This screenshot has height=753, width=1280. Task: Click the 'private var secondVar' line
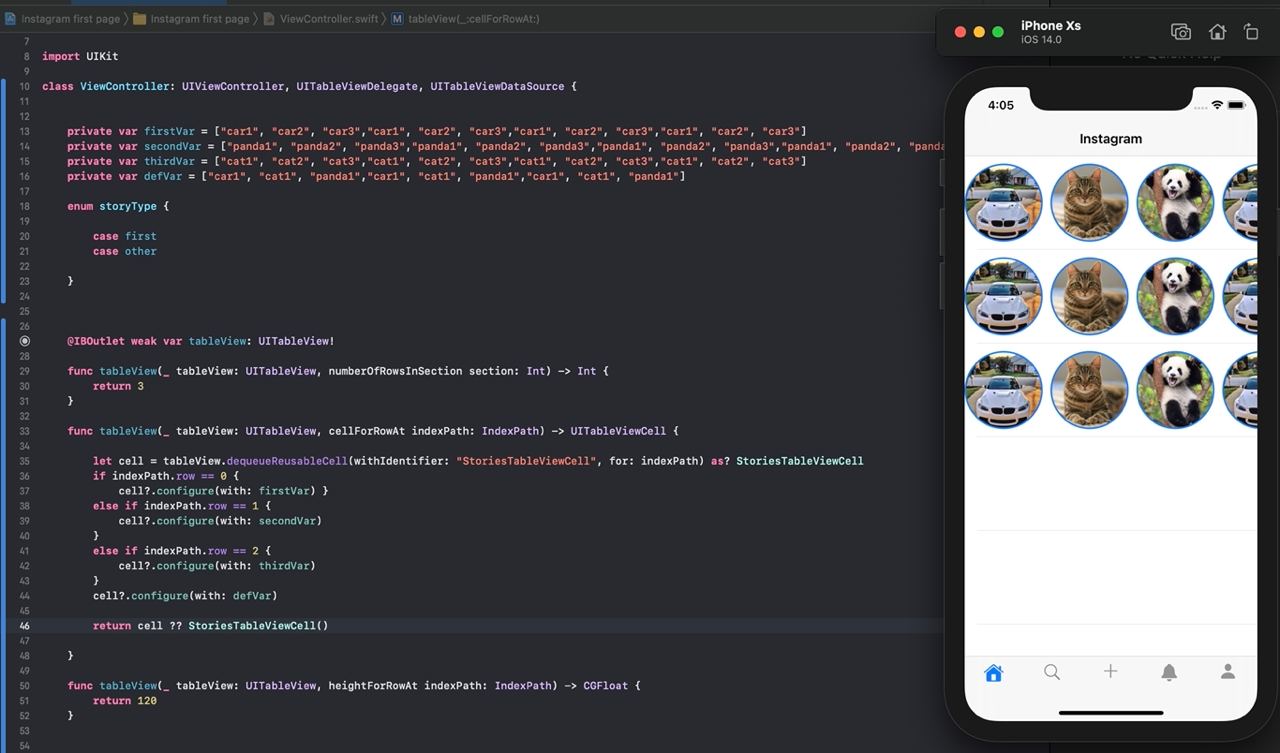tap(505, 146)
